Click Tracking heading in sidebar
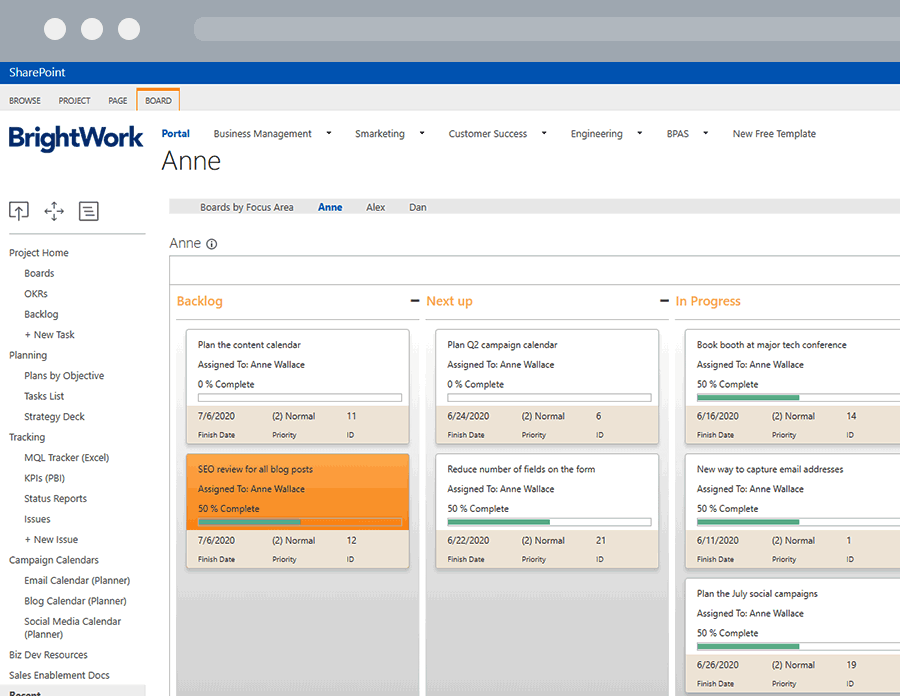This screenshot has height=696, width=900. [26, 437]
